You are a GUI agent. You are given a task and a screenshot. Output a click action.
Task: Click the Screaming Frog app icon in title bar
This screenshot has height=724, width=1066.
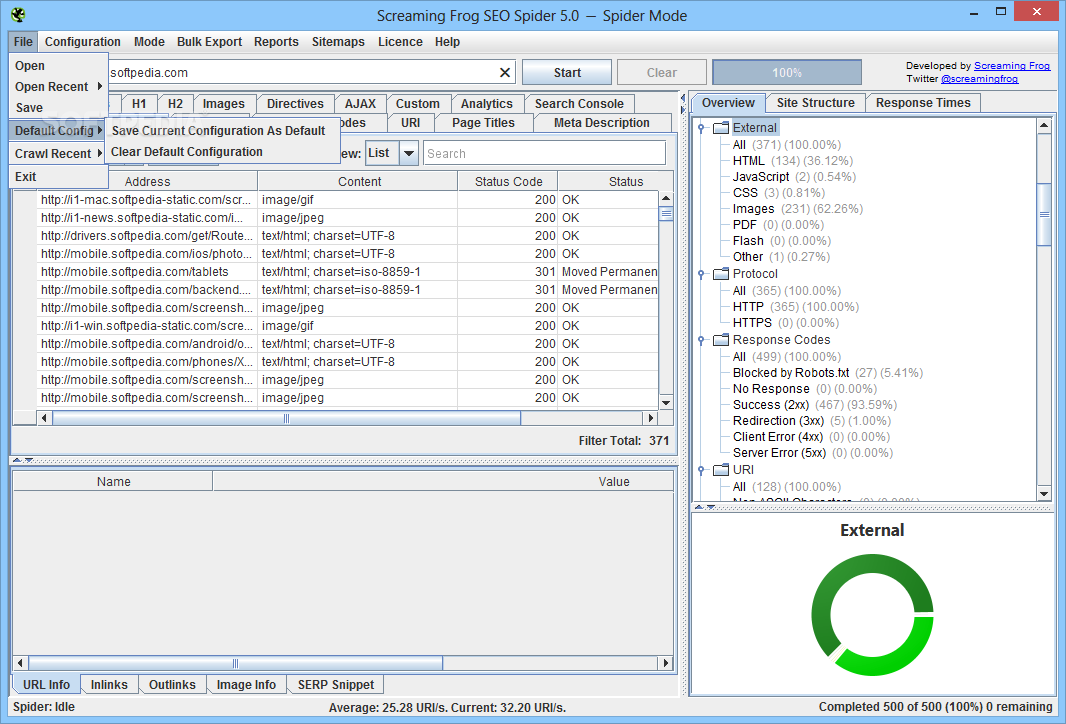click(x=18, y=14)
